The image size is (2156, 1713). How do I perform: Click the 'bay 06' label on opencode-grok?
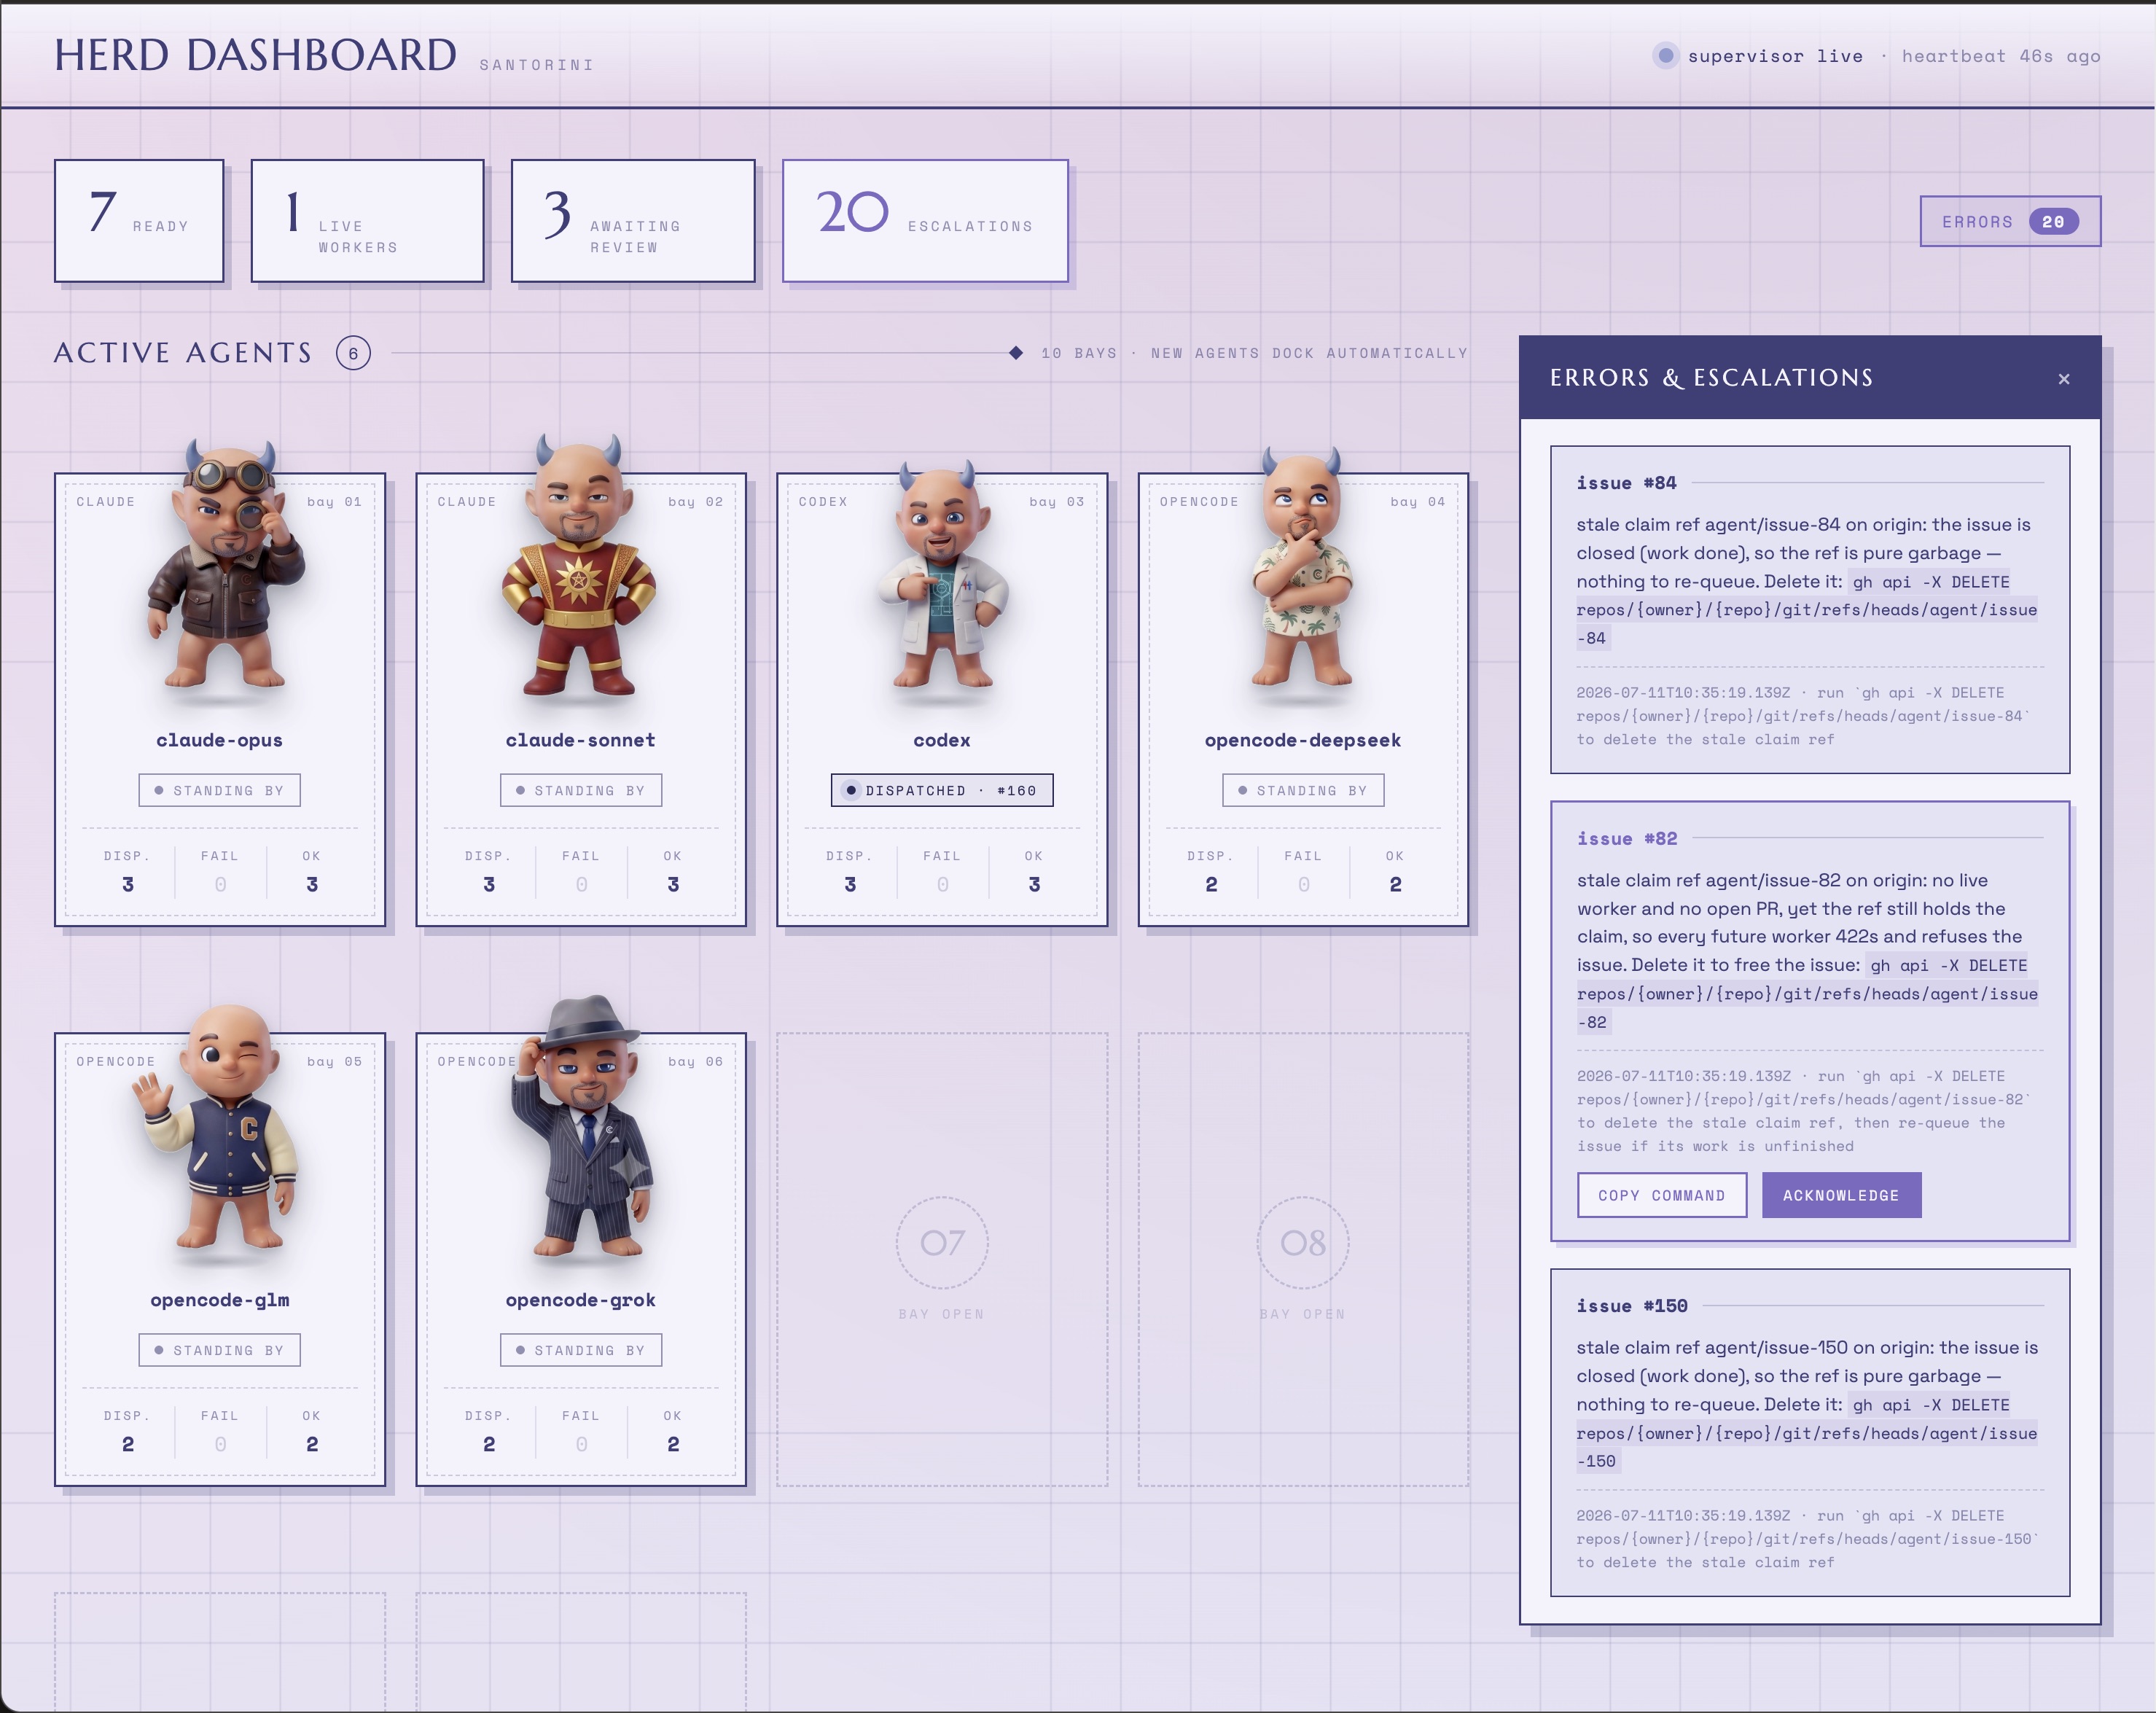click(x=695, y=1061)
